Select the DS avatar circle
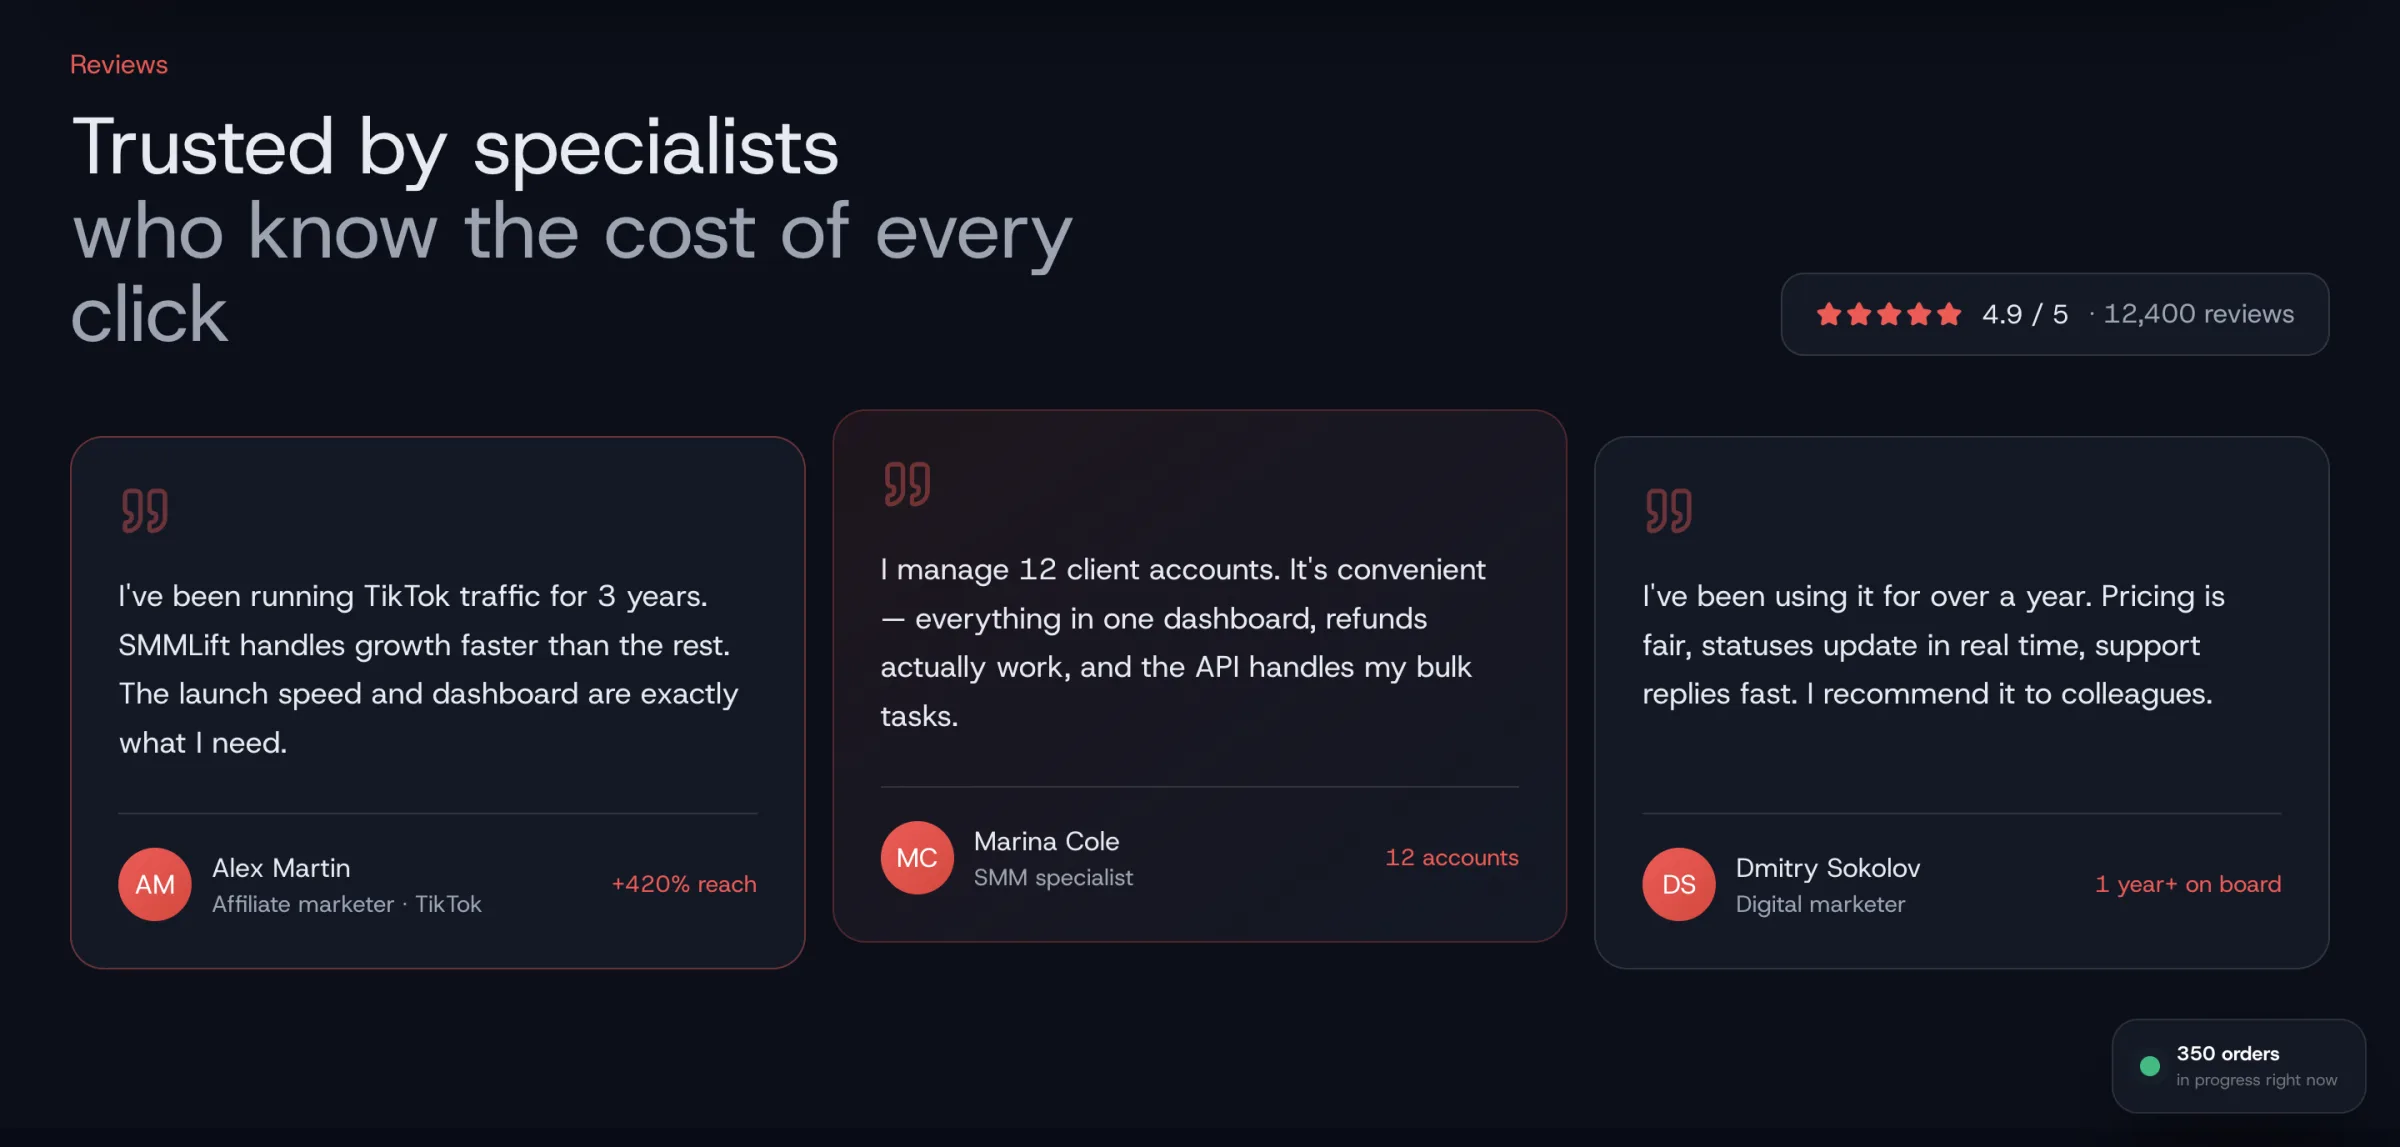The width and height of the screenshot is (2400, 1147). point(1679,884)
